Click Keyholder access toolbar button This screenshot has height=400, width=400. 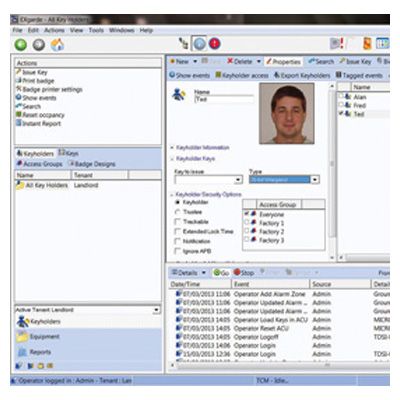click(242, 75)
